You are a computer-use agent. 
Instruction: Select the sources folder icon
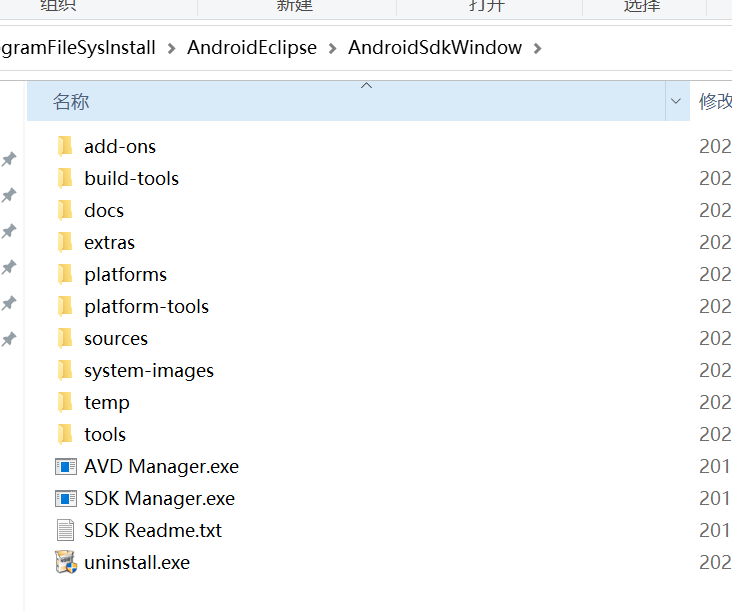coord(65,338)
